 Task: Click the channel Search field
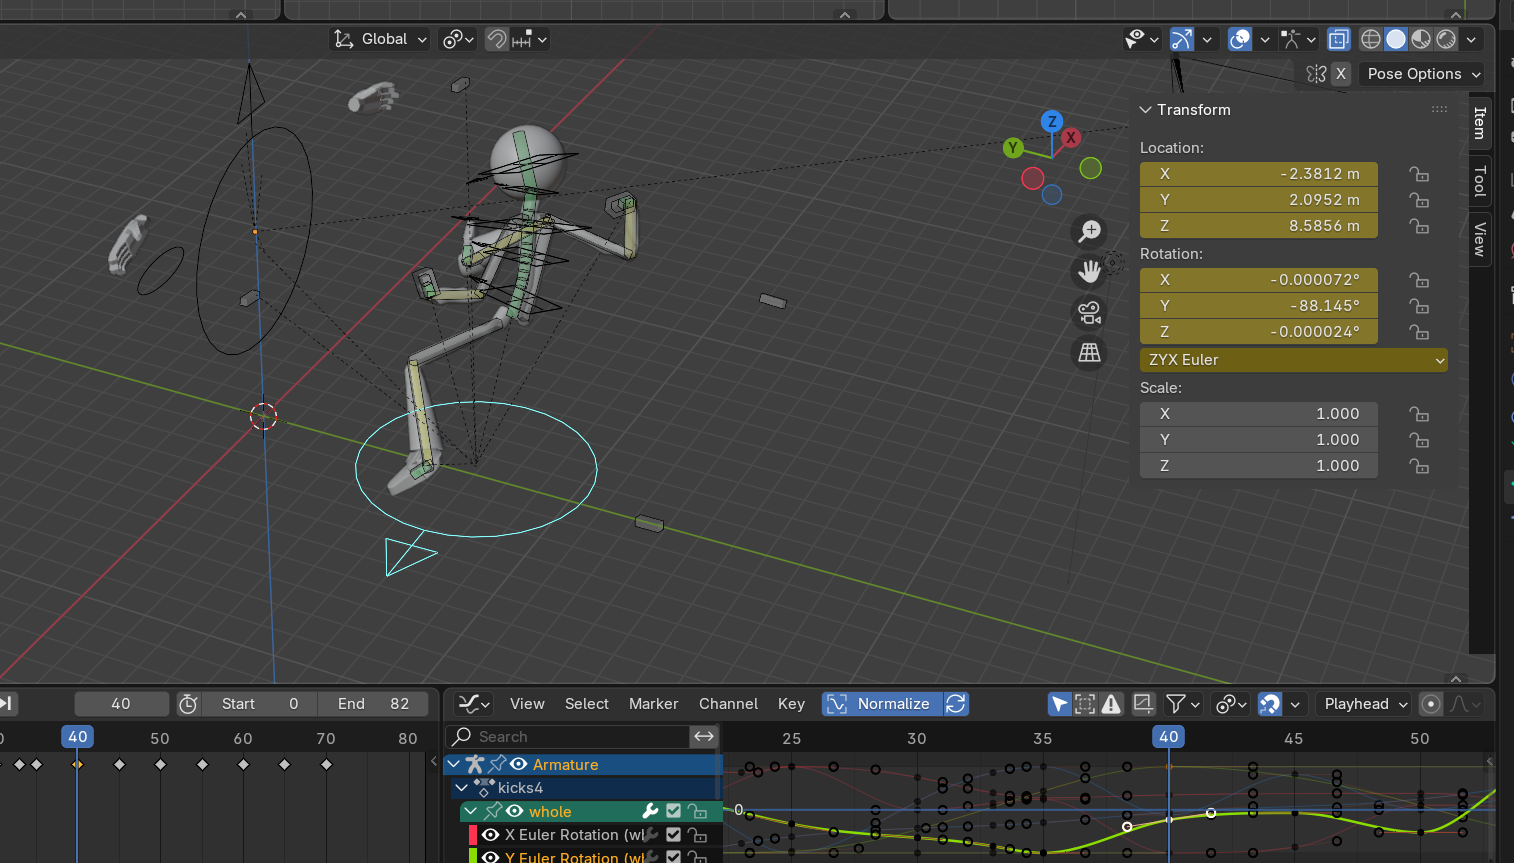(x=568, y=737)
